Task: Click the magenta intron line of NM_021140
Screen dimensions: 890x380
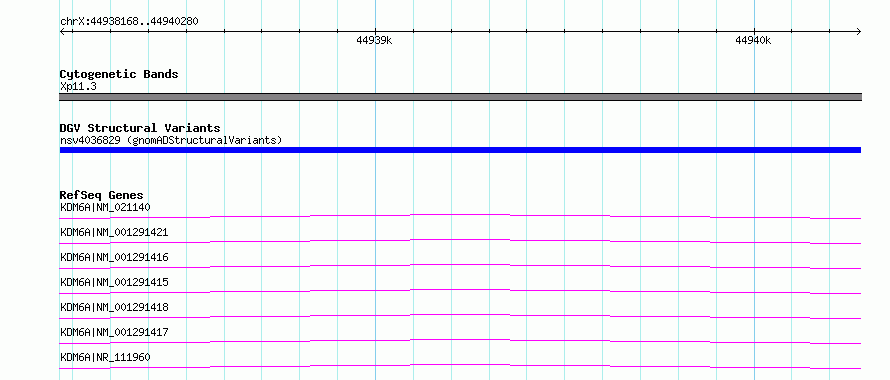Action: [x=460, y=215]
